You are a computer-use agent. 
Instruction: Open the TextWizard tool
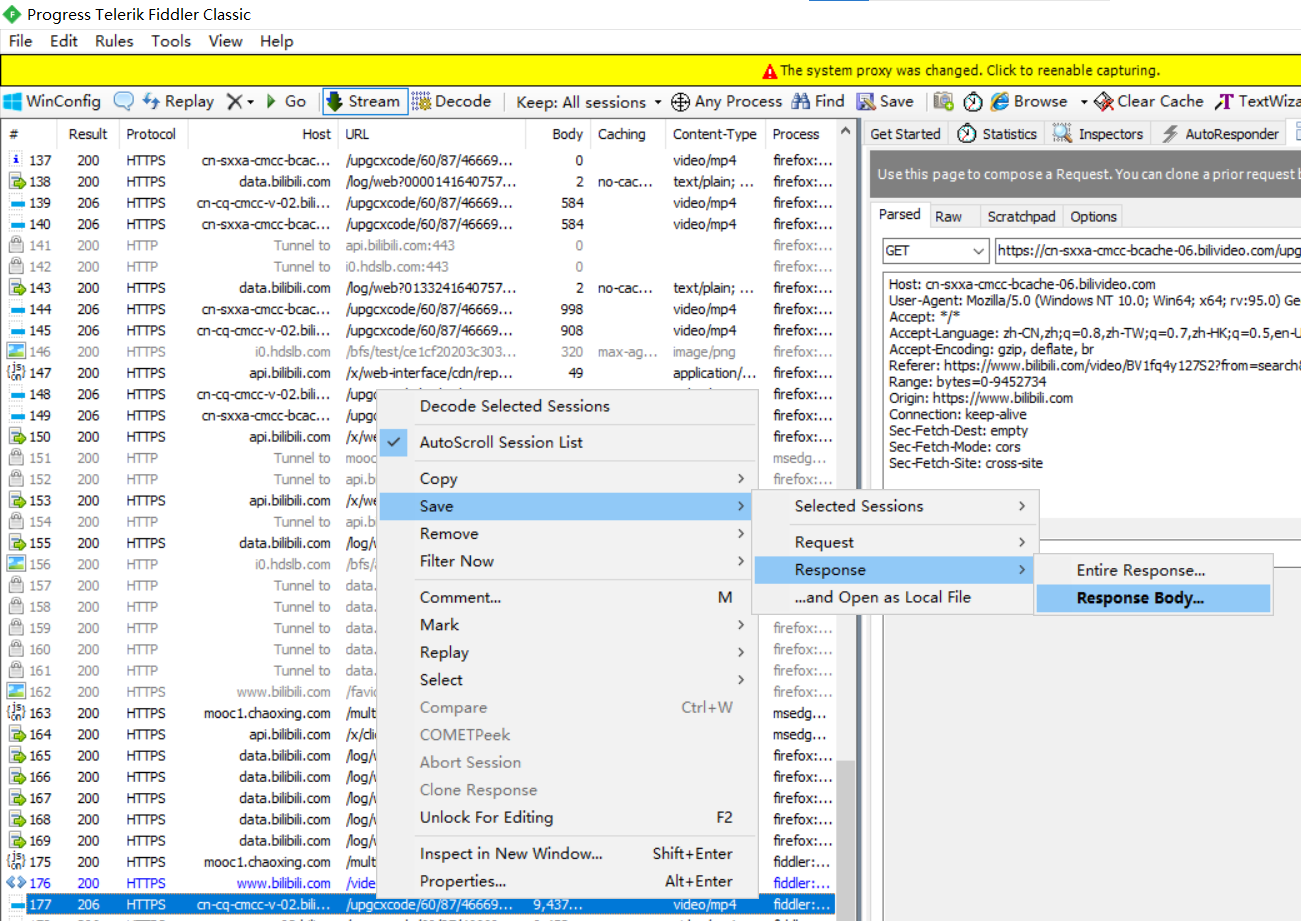pyautogui.click(x=1257, y=101)
